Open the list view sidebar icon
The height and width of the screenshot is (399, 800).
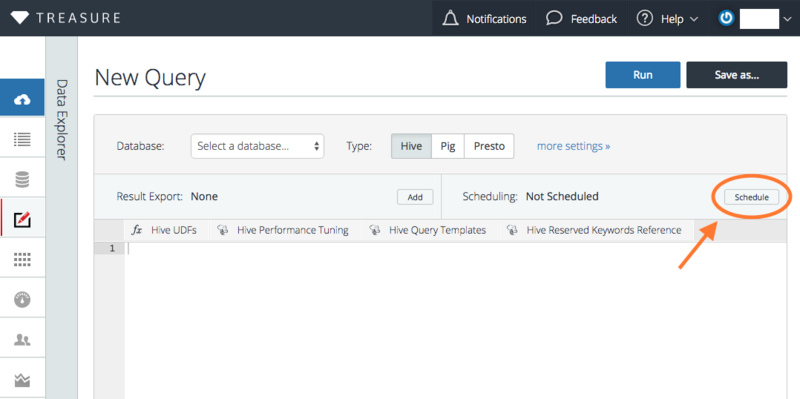[x=22, y=139]
